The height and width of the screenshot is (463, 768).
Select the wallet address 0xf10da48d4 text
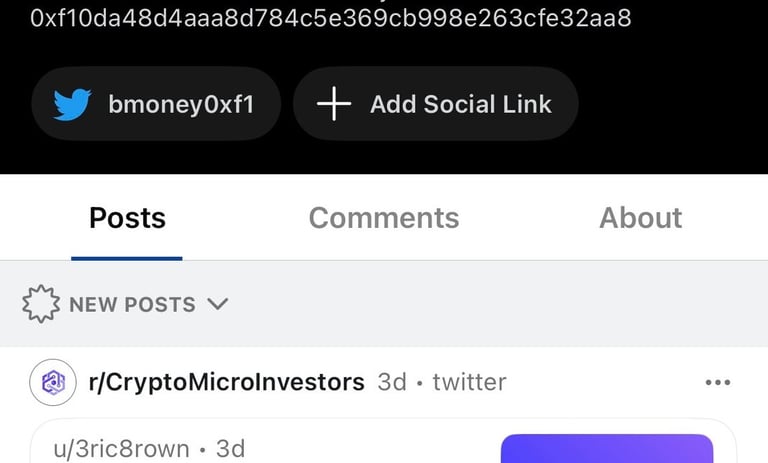click(x=331, y=19)
